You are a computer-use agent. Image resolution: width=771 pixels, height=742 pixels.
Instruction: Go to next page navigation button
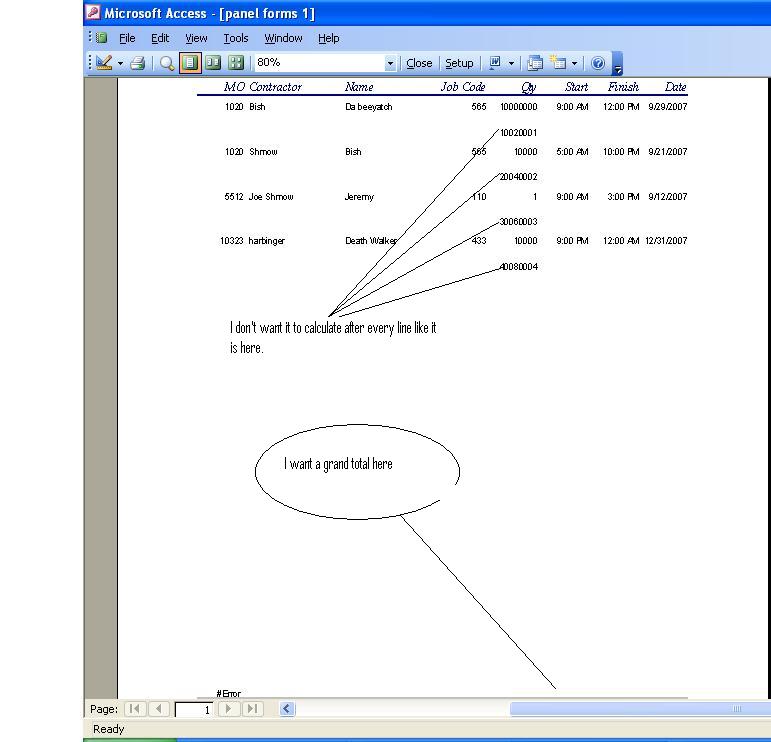coord(228,709)
